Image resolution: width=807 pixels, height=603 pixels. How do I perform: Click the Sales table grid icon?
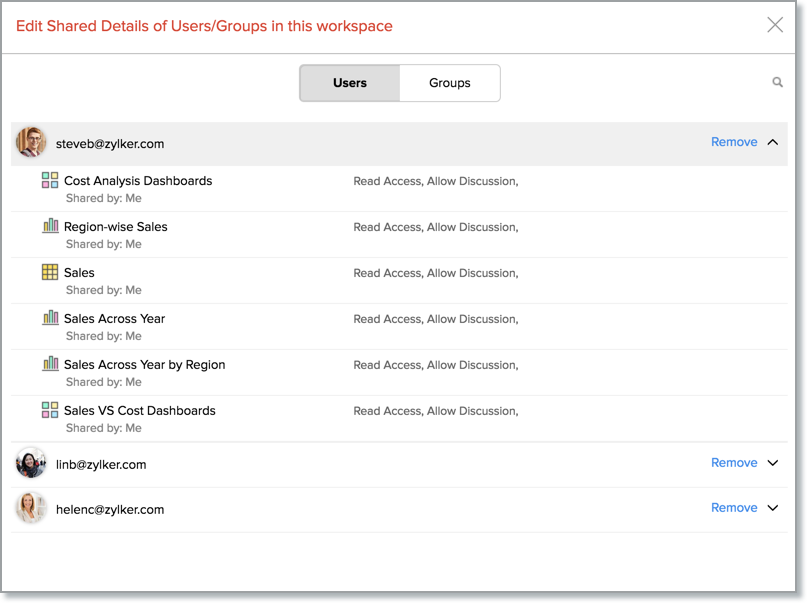(x=50, y=272)
